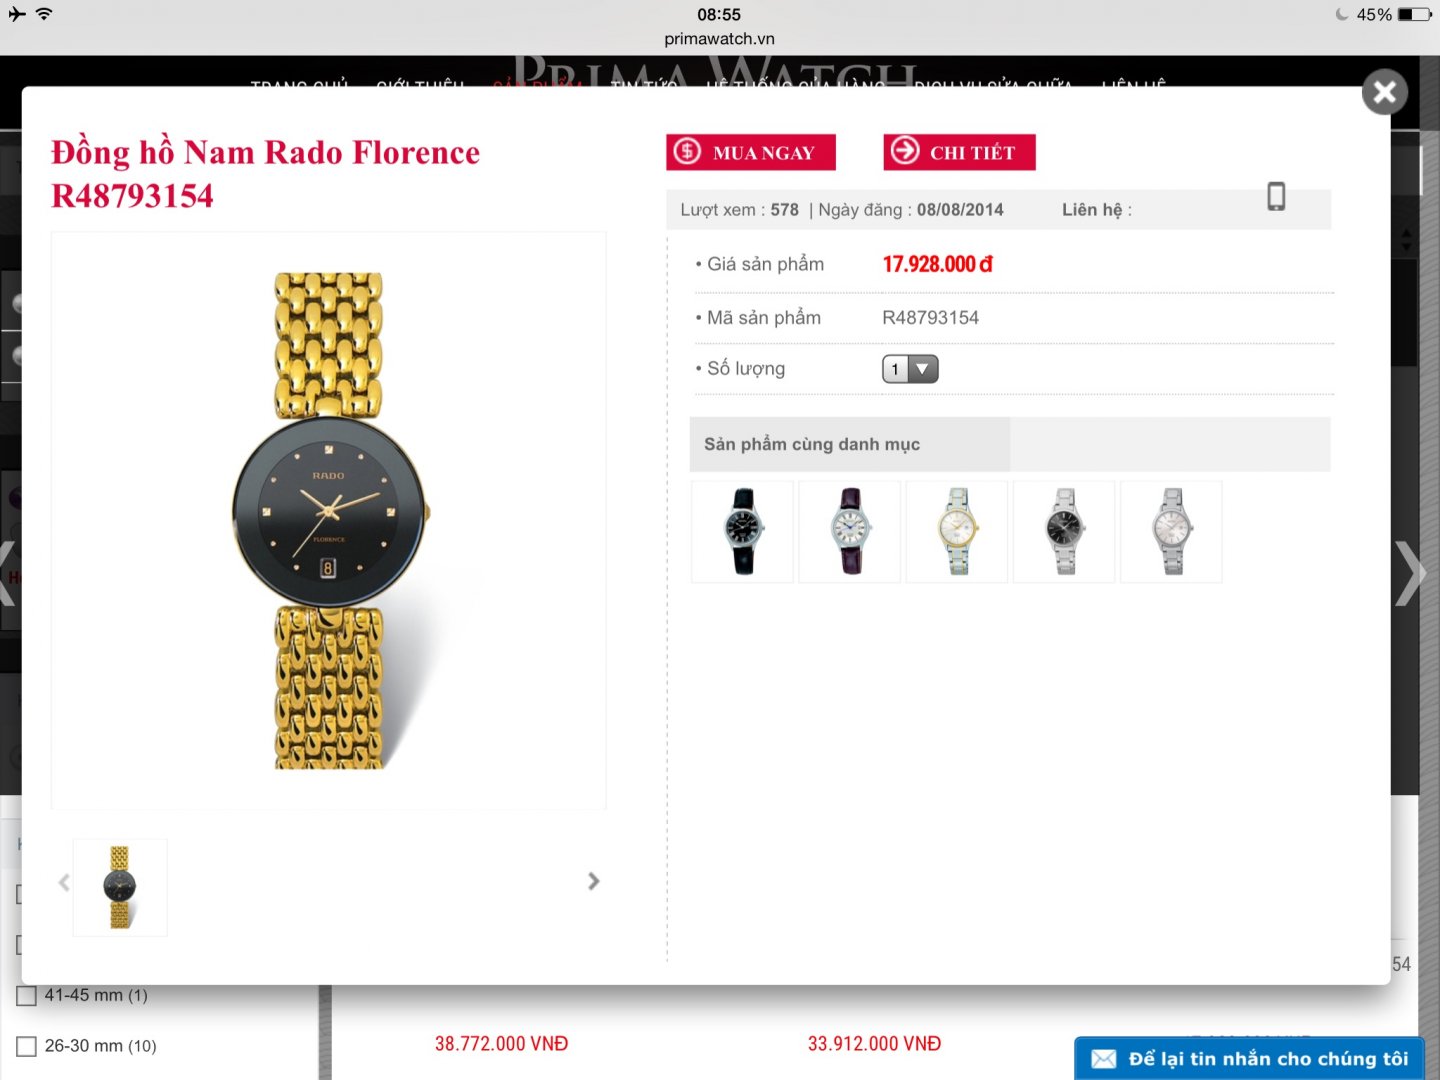
Task: Click the dollar icon on MUA NGAY
Action: click(x=687, y=152)
